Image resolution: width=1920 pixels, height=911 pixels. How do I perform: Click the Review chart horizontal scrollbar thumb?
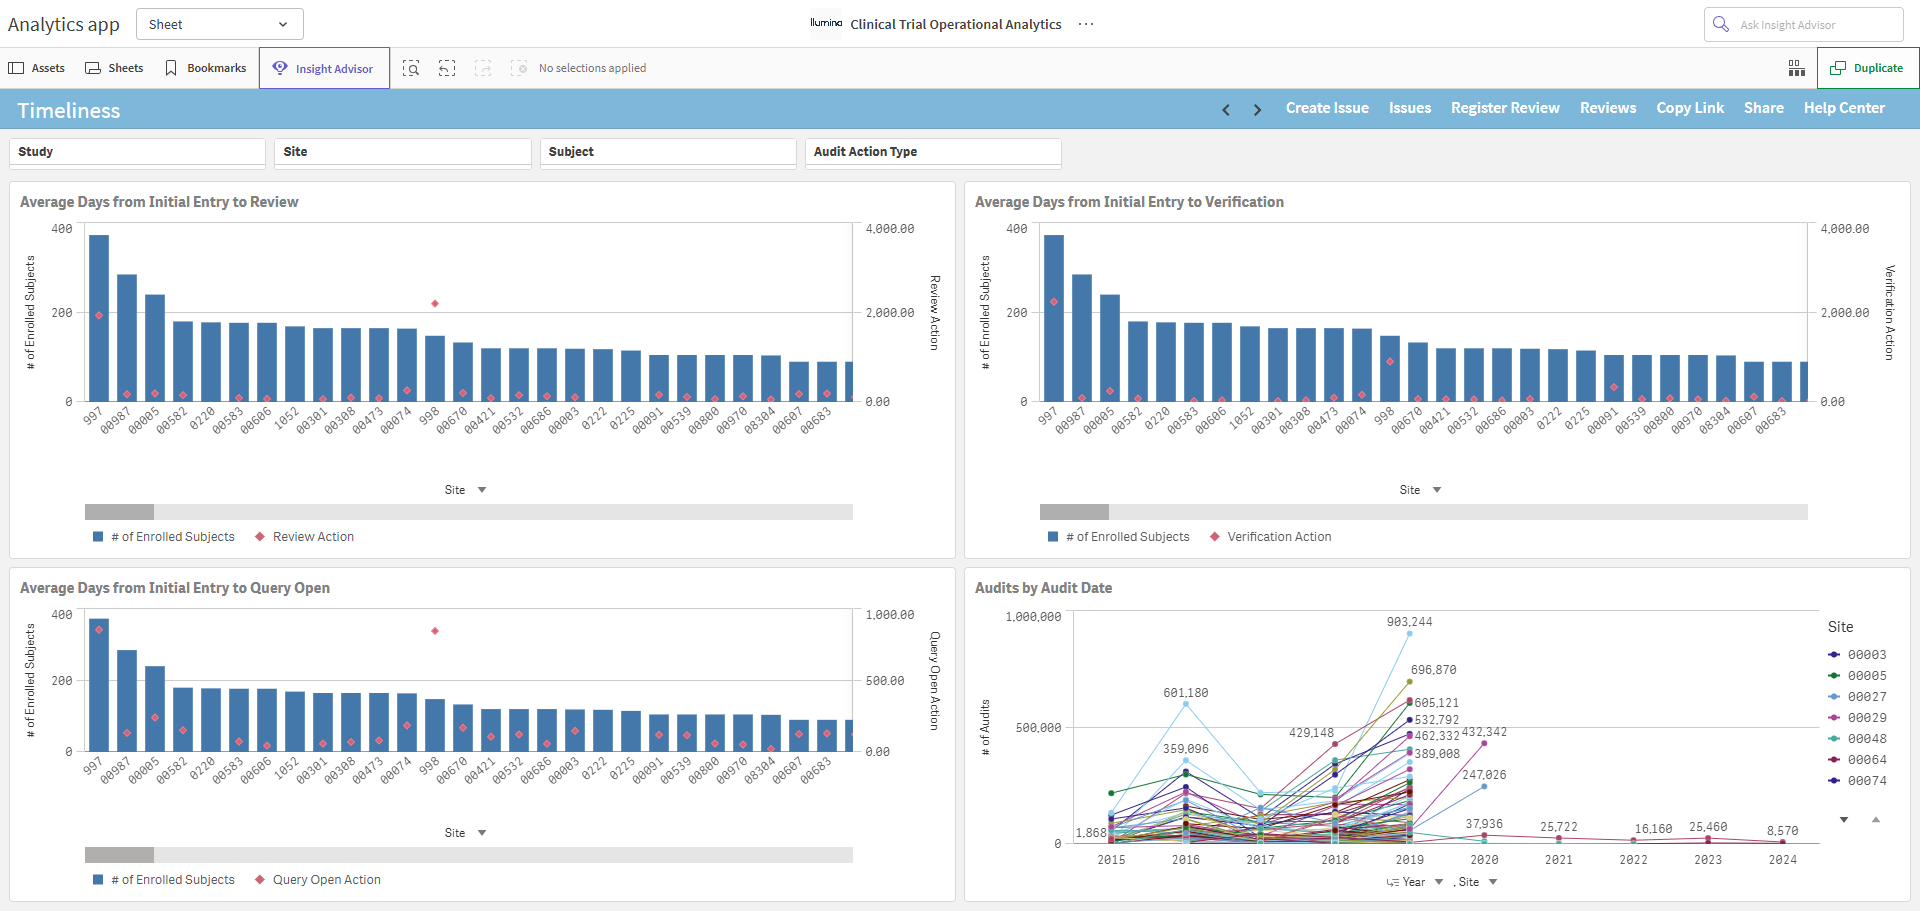click(x=119, y=512)
